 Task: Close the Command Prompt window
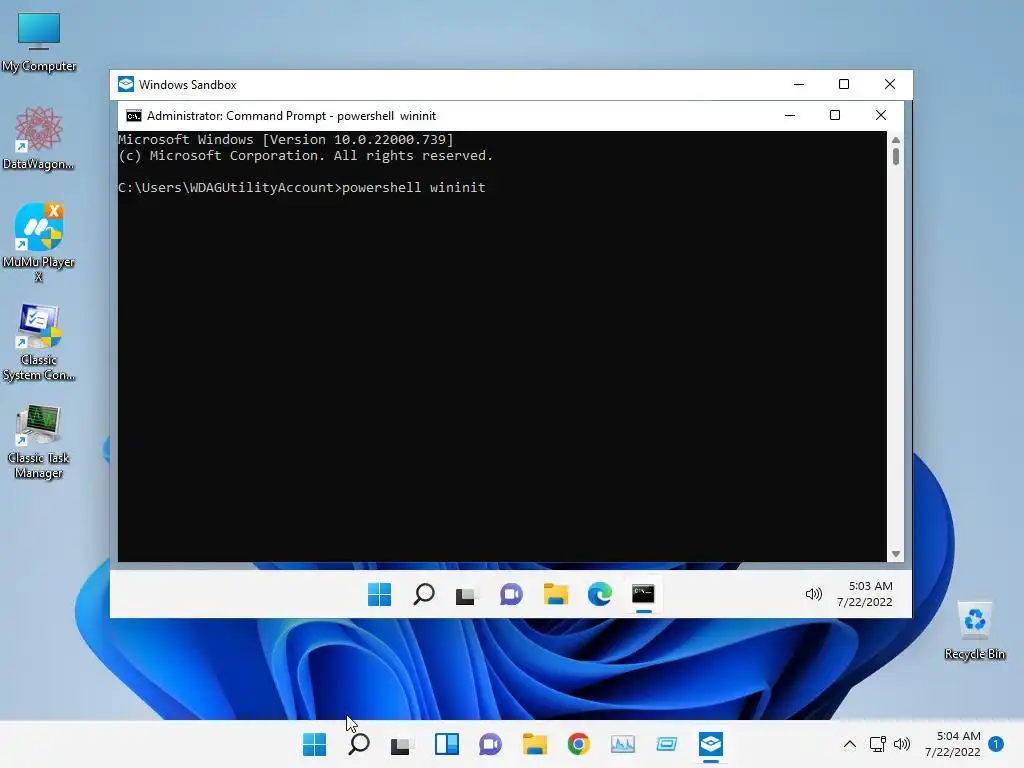click(880, 116)
